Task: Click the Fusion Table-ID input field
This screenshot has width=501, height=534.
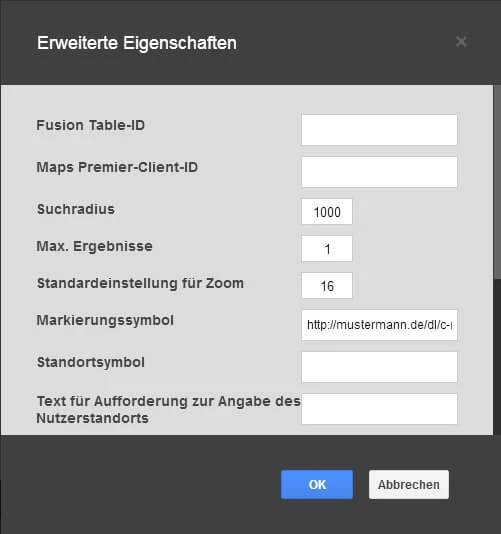Action: (x=379, y=130)
